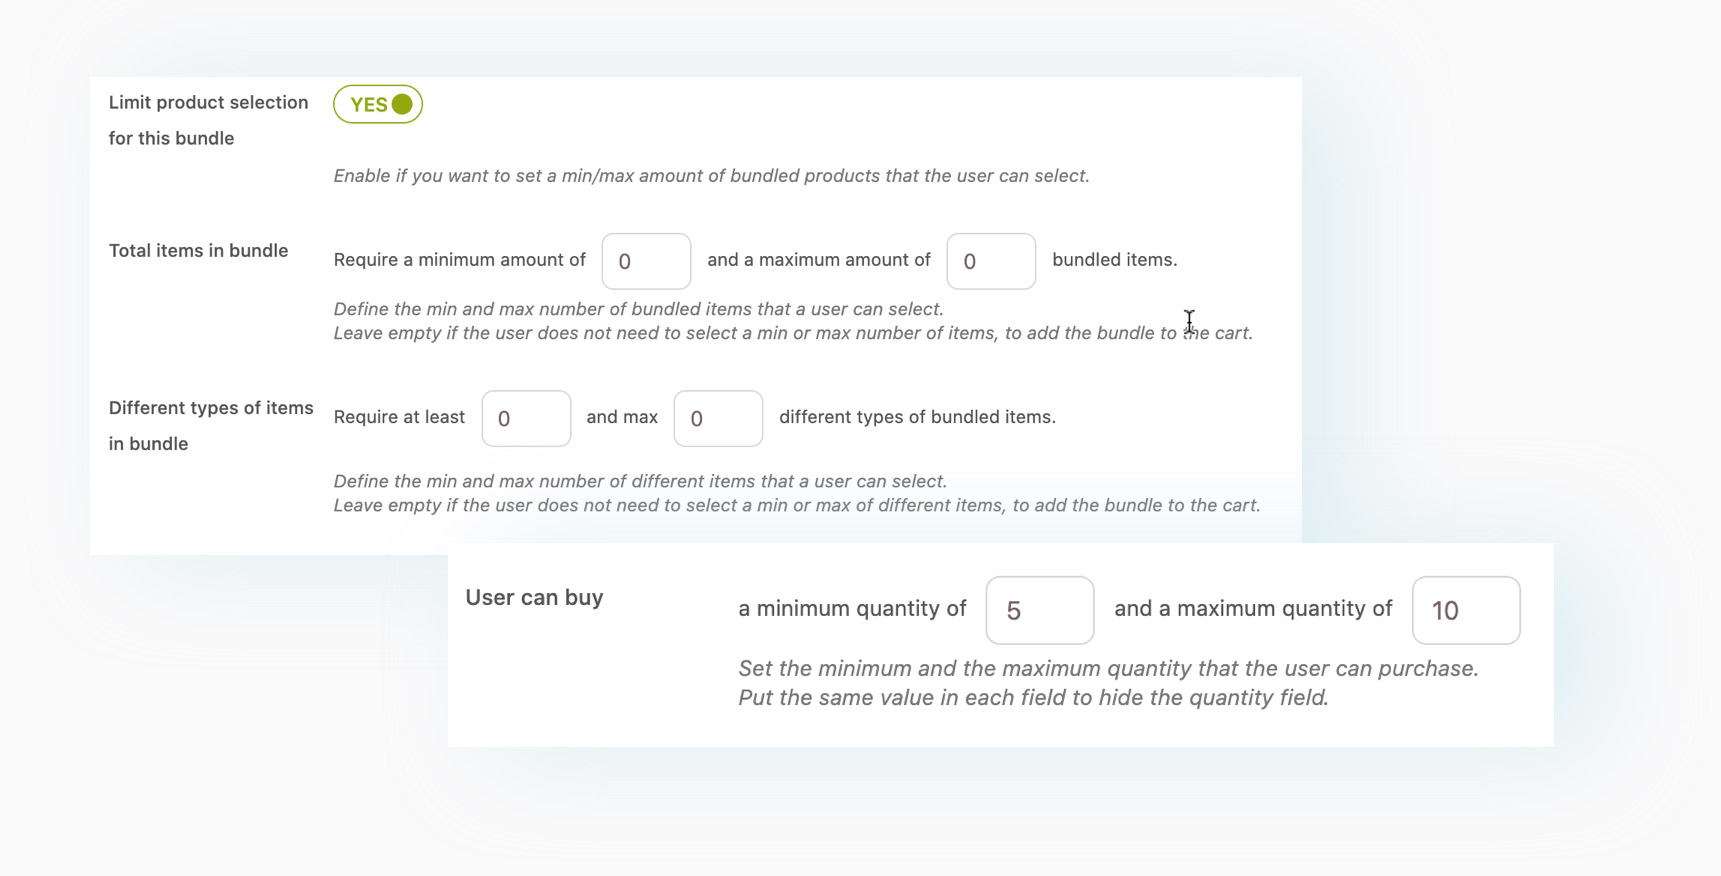
Task: Click the minimum quantity field showing 5
Action: [x=1040, y=610]
